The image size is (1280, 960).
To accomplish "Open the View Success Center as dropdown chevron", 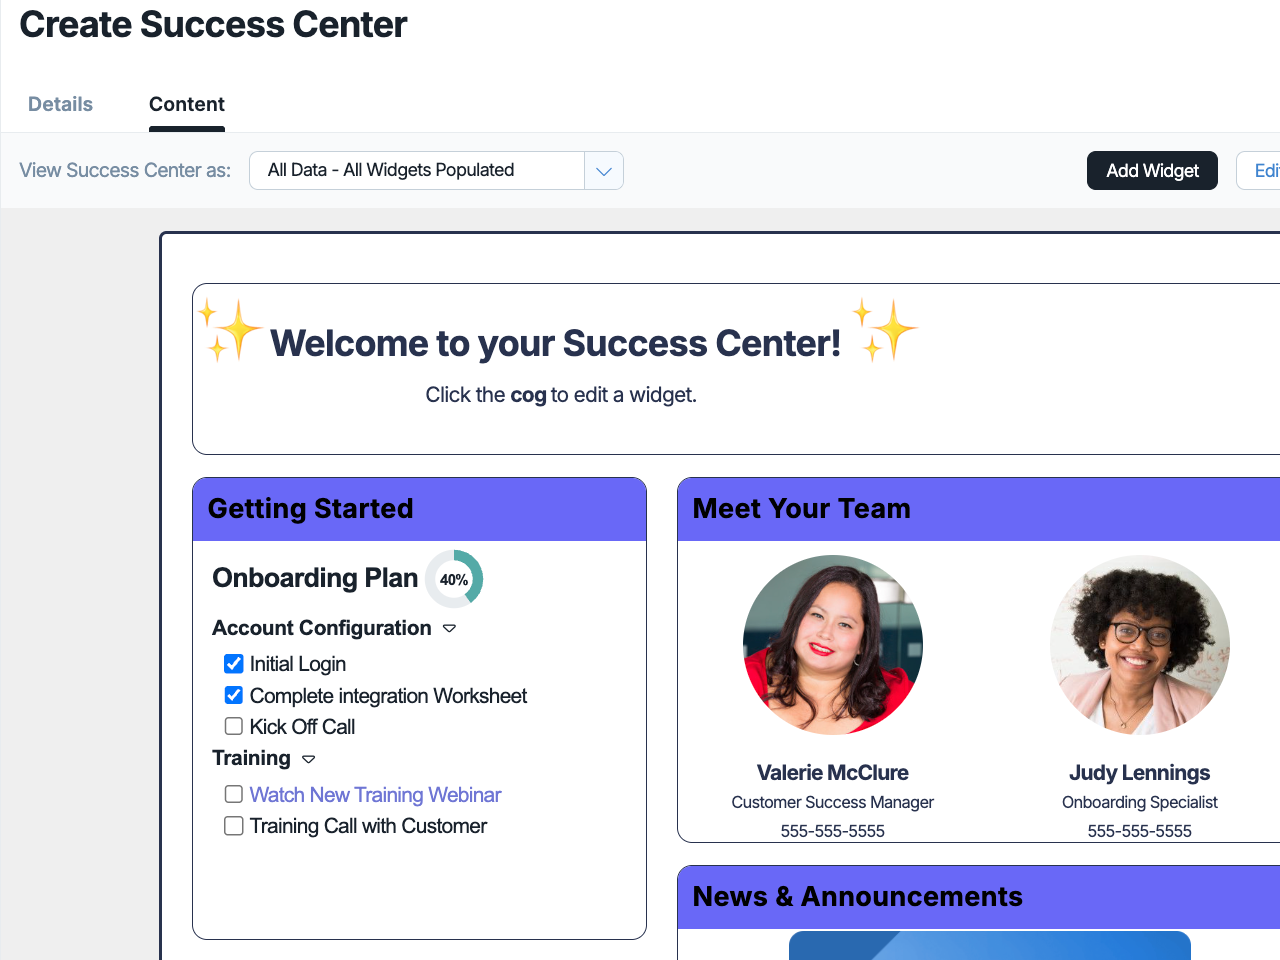I will point(604,171).
